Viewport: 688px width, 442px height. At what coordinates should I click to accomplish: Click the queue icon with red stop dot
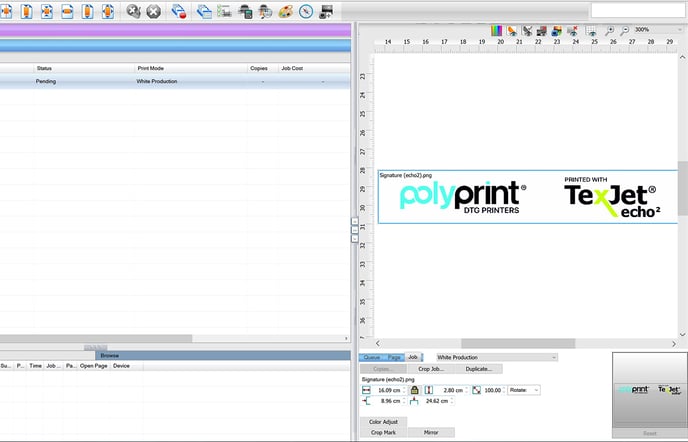pyautogui.click(x=179, y=11)
